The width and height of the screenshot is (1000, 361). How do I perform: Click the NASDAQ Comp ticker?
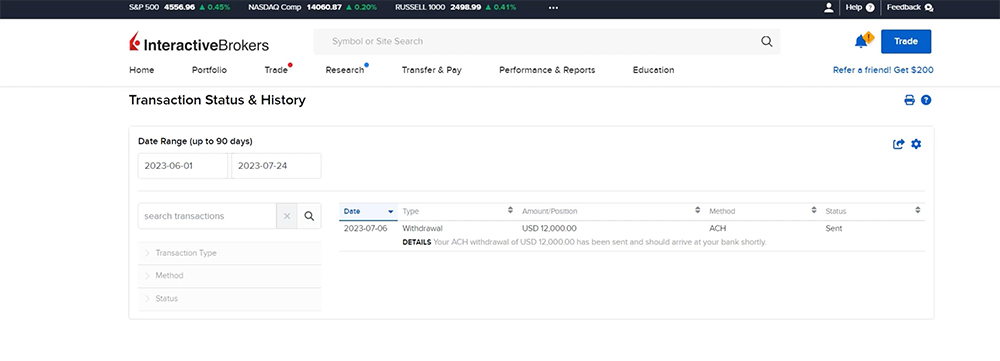tap(312, 8)
